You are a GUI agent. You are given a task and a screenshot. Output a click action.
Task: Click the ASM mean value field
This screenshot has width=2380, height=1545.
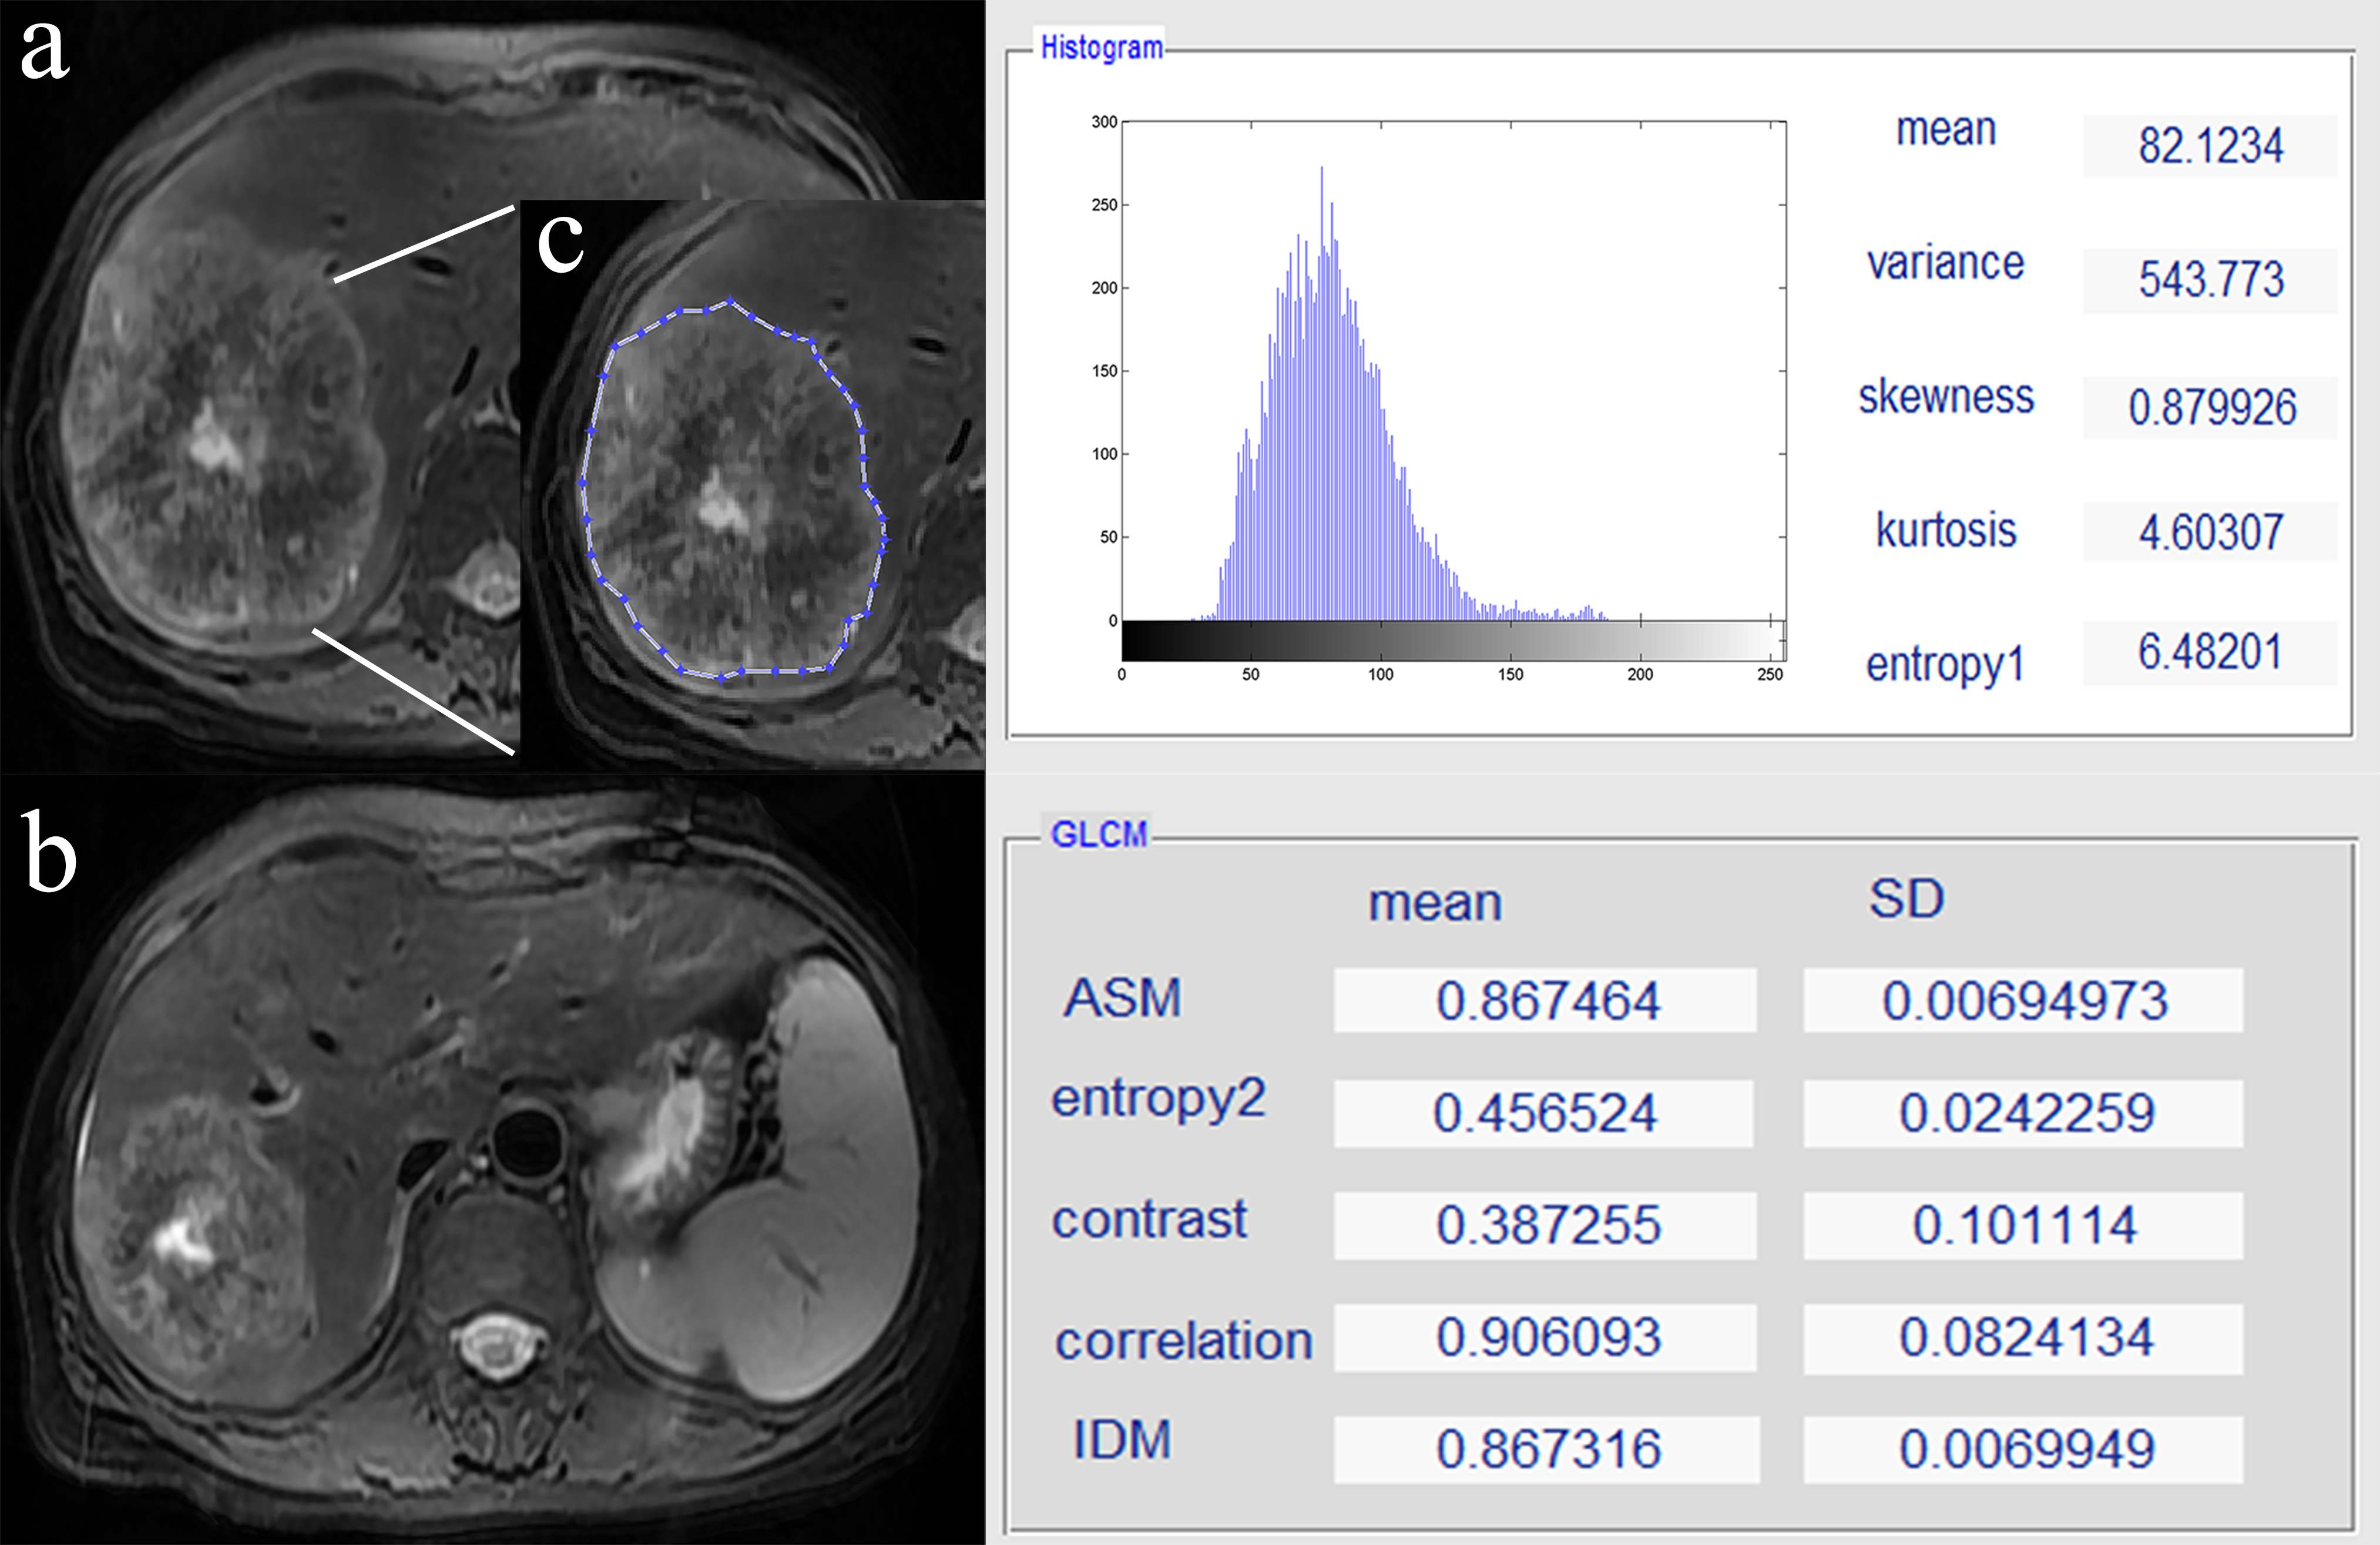pos(1545,1000)
